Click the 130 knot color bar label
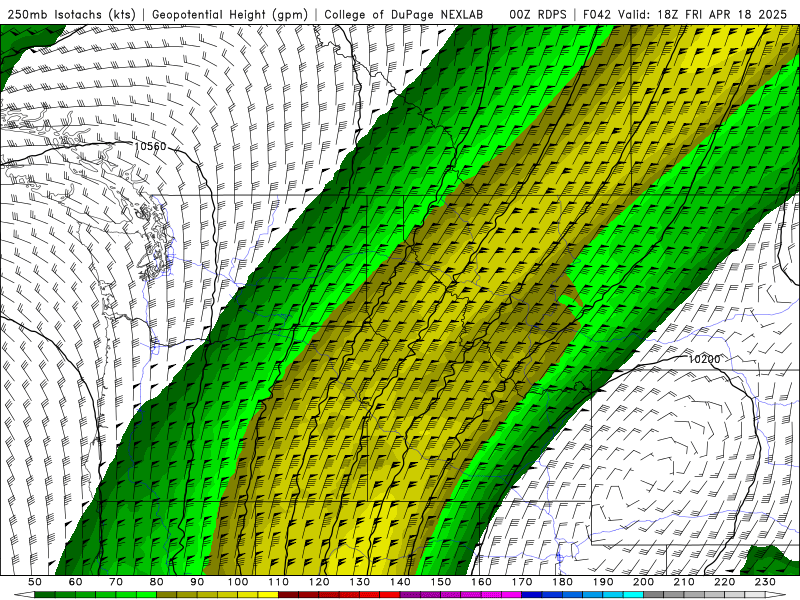The width and height of the screenshot is (800, 600). tap(359, 582)
